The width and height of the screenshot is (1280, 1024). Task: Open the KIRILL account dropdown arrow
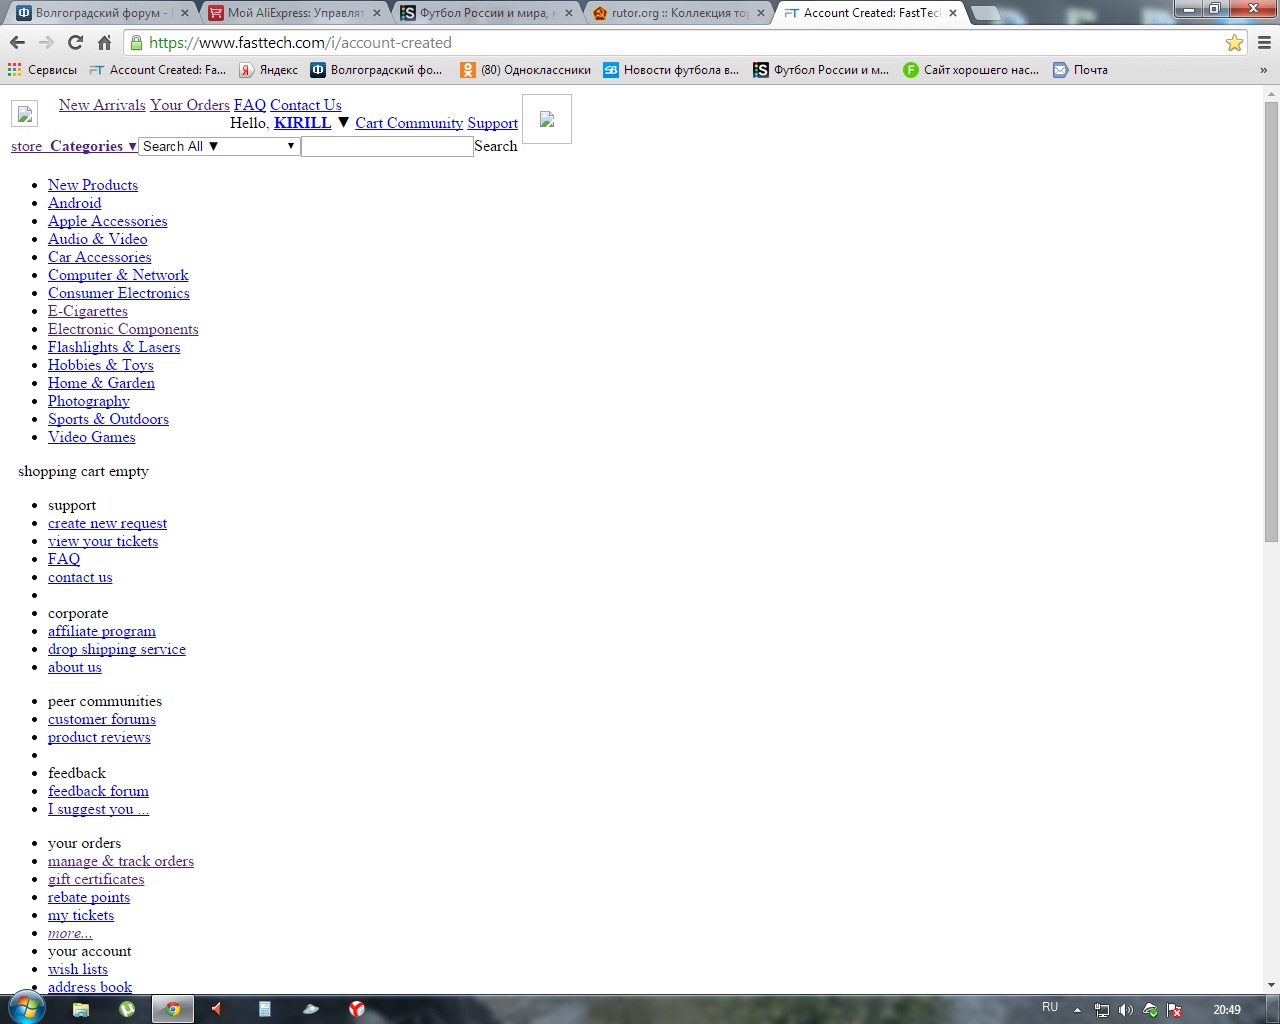[x=343, y=122]
